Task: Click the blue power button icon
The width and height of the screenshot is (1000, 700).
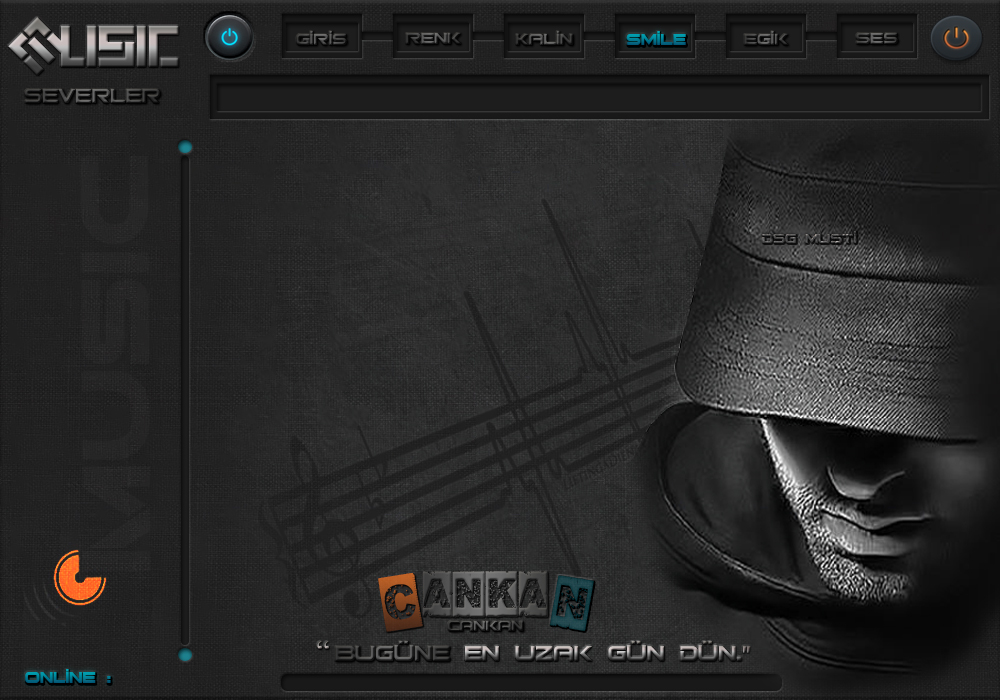Action: [x=229, y=38]
